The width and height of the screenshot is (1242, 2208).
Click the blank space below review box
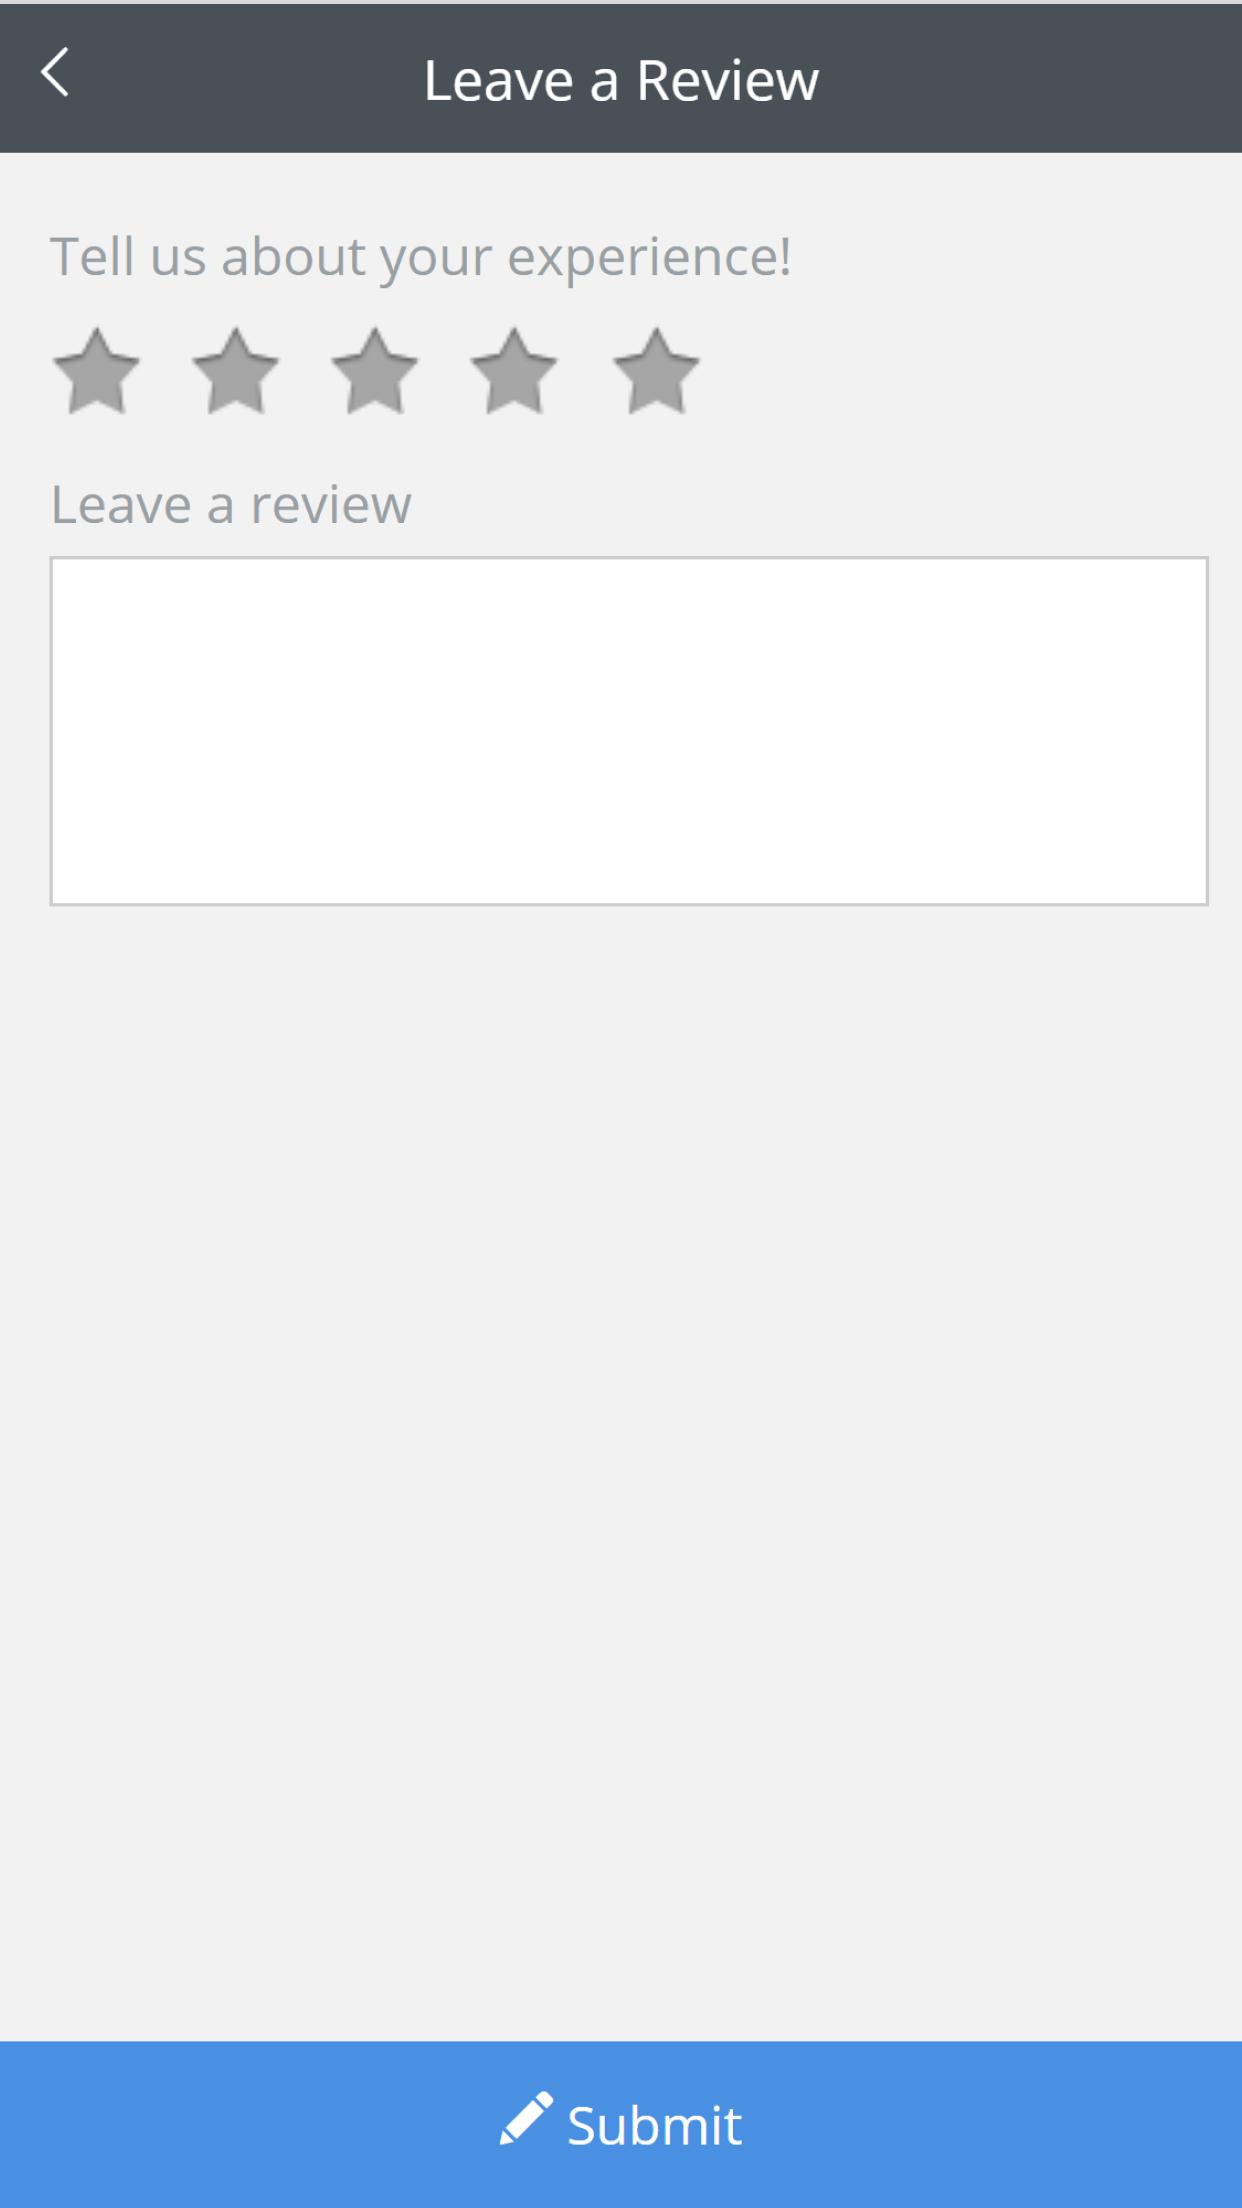coord(621,1470)
